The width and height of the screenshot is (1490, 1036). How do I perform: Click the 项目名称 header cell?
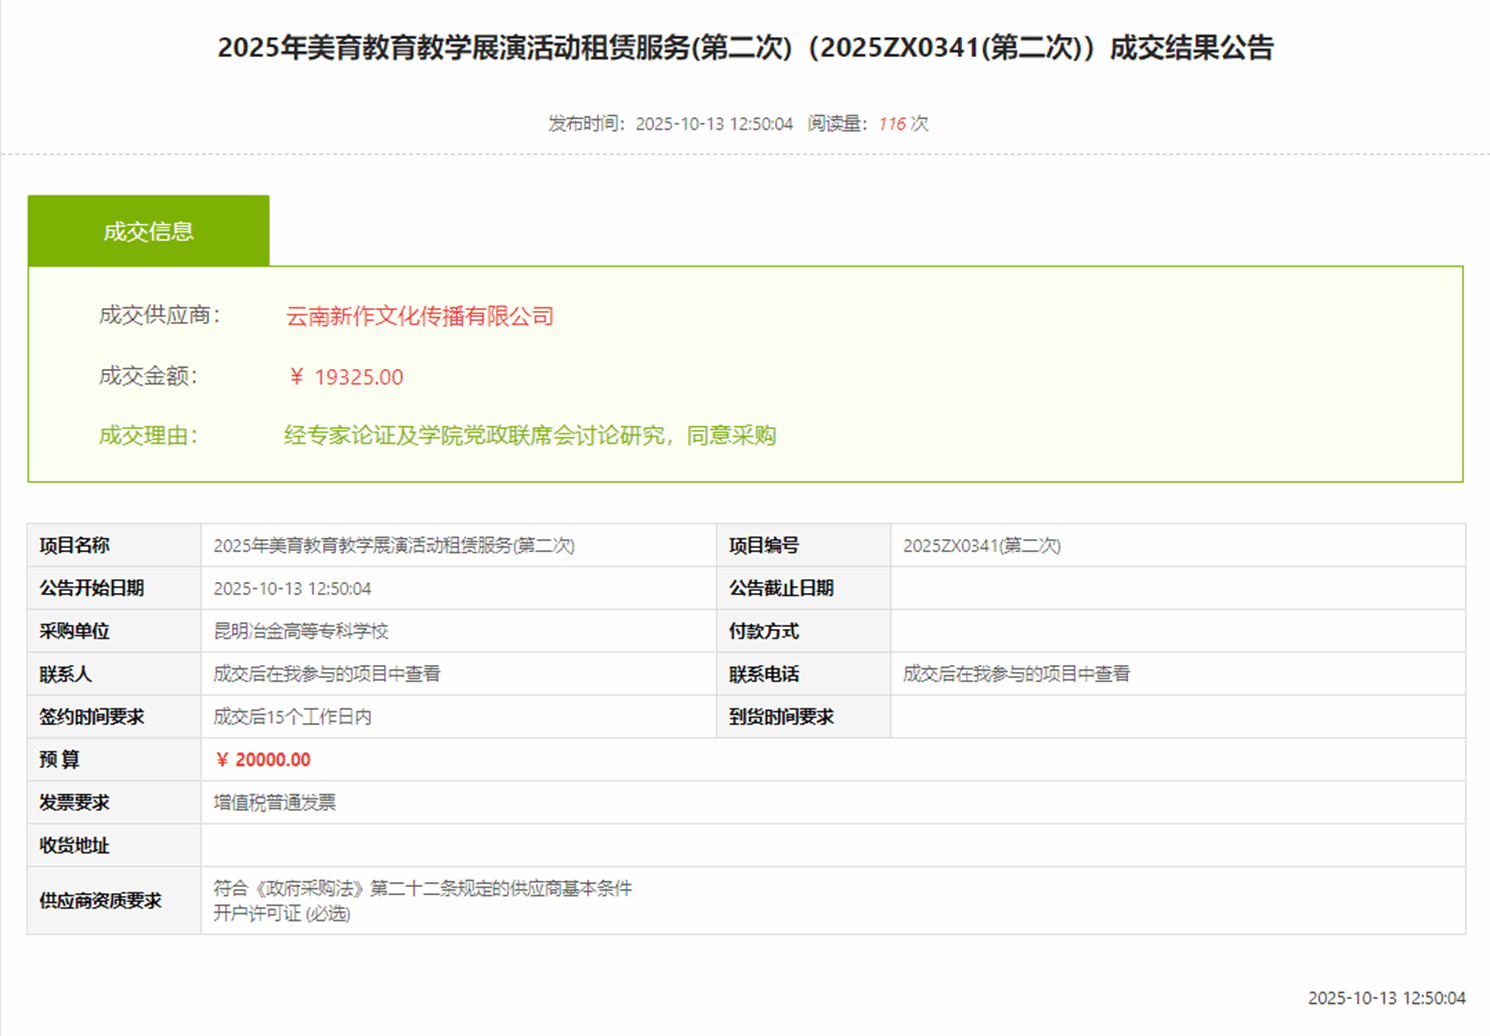(114, 546)
